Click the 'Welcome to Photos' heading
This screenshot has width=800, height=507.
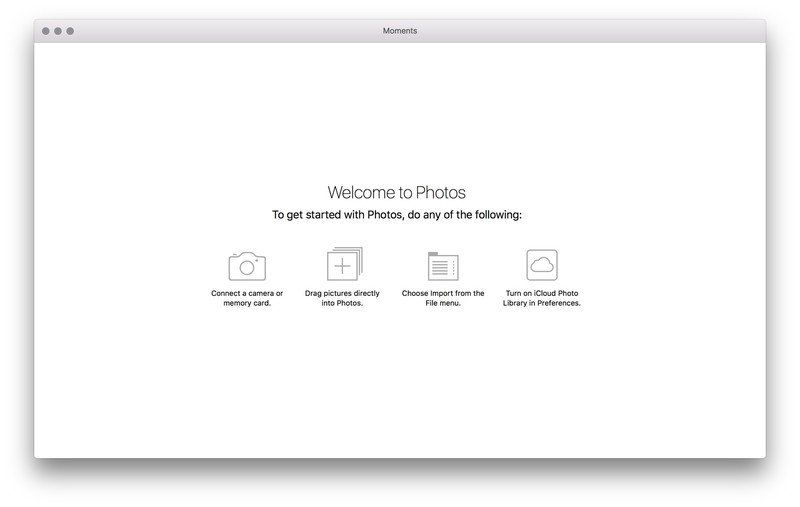[397, 193]
